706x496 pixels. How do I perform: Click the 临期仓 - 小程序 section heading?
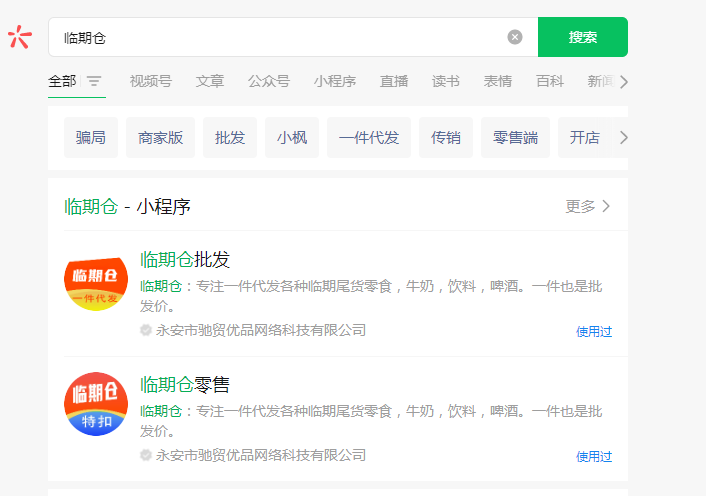point(127,207)
